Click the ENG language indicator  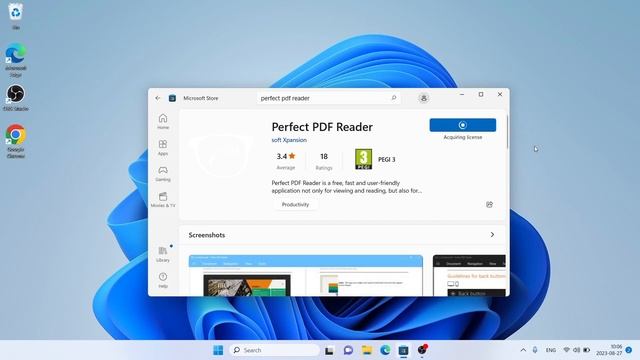tap(551, 350)
